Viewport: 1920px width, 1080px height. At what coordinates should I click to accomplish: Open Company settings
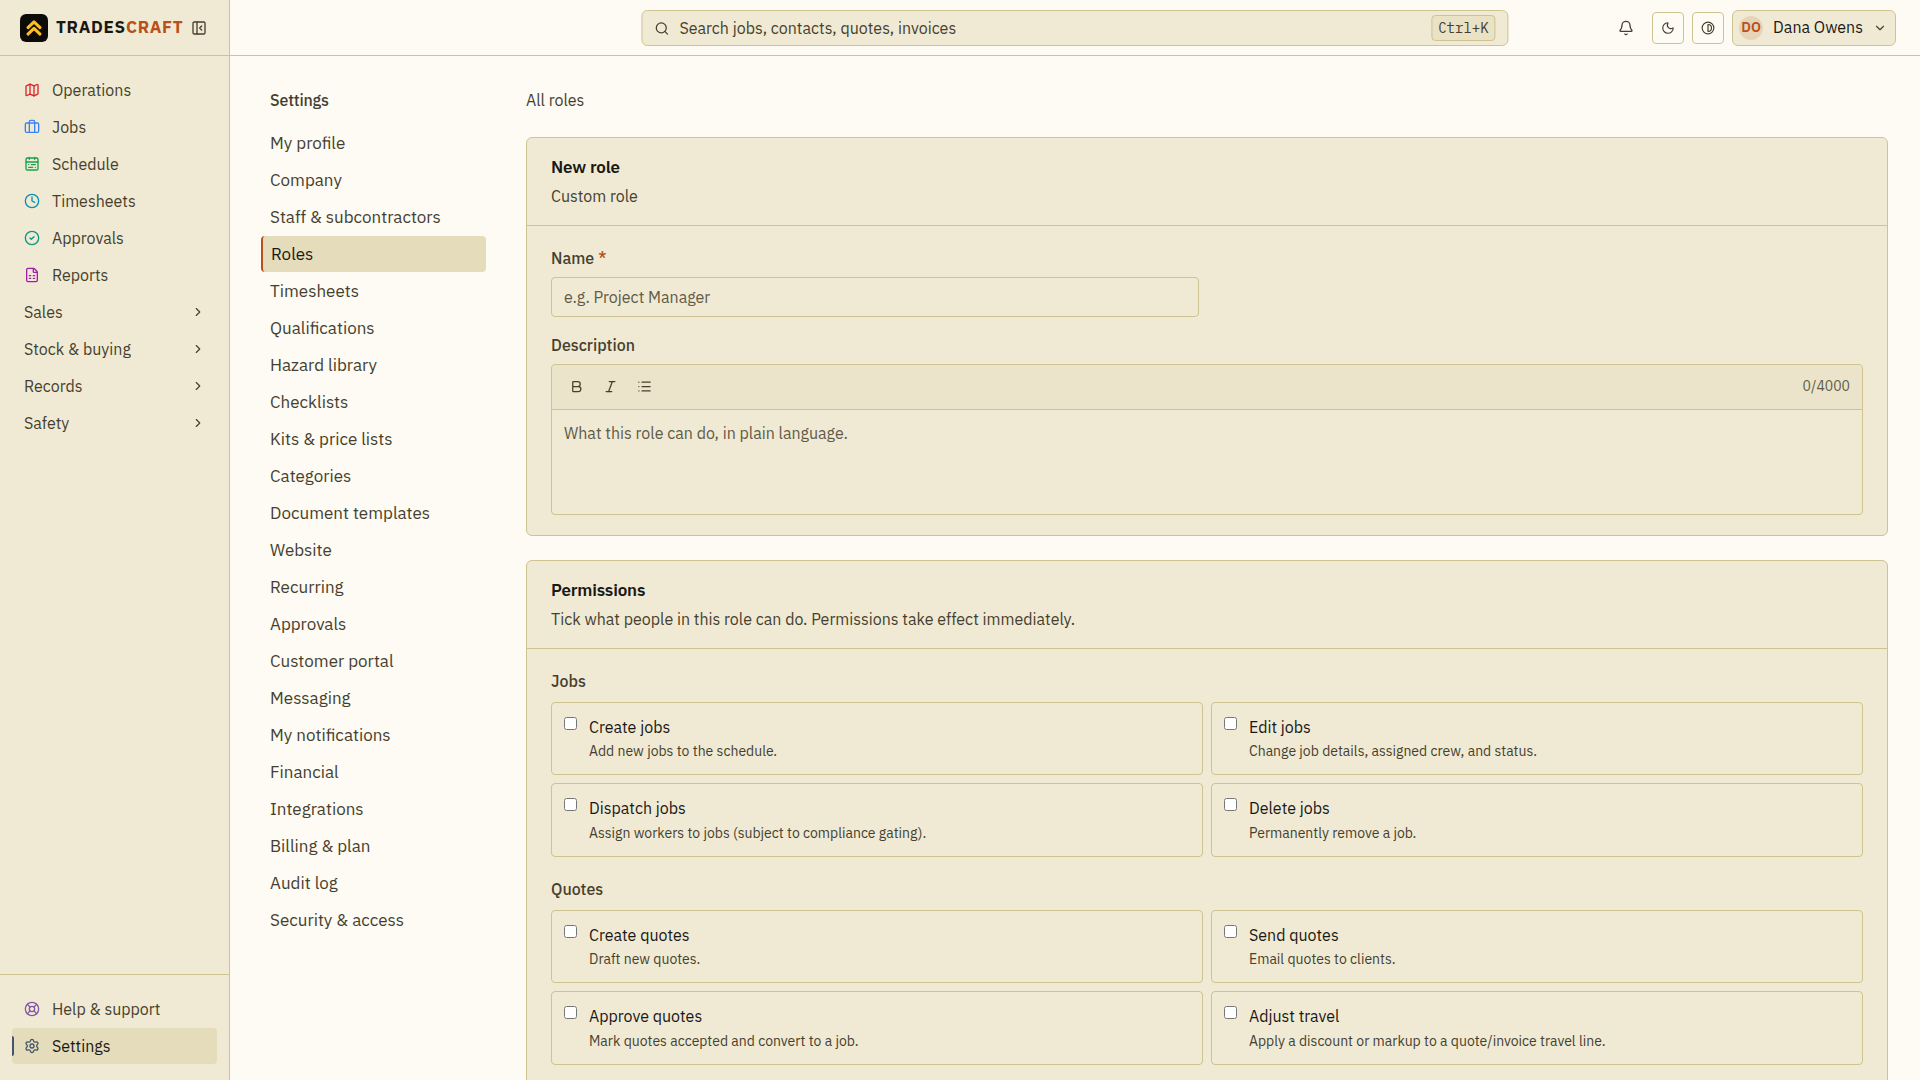[373, 180]
